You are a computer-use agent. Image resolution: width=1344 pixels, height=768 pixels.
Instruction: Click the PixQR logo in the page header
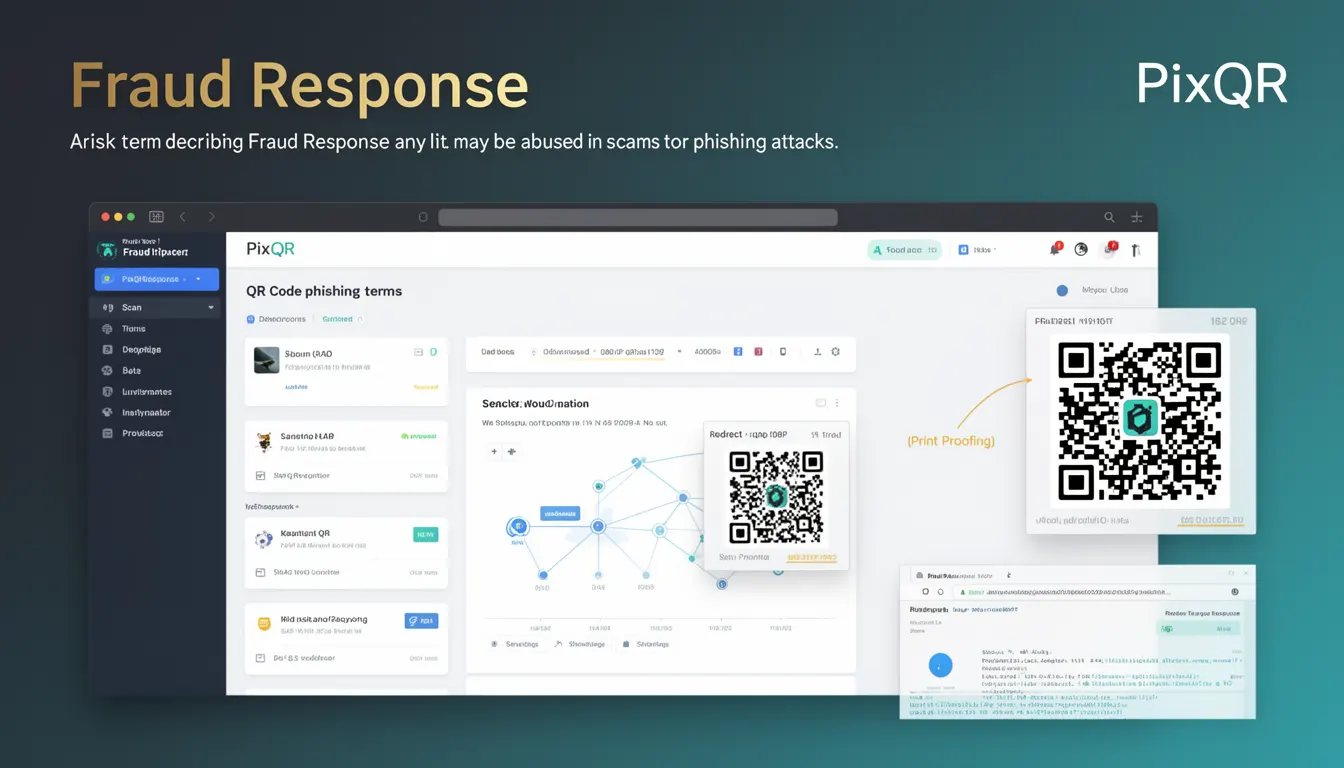270,249
